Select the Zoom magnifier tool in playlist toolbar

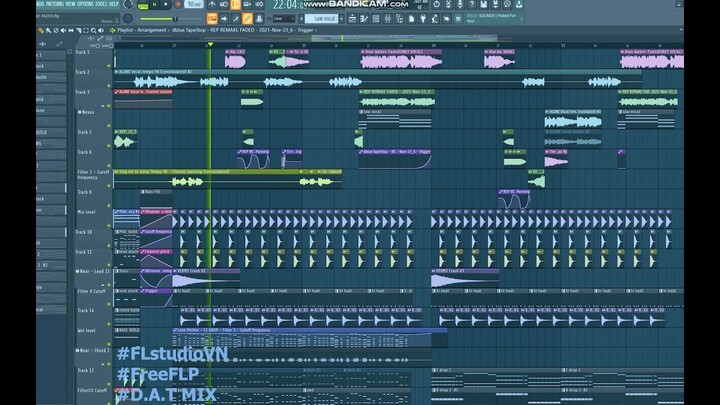pyautogui.click(x=93, y=30)
